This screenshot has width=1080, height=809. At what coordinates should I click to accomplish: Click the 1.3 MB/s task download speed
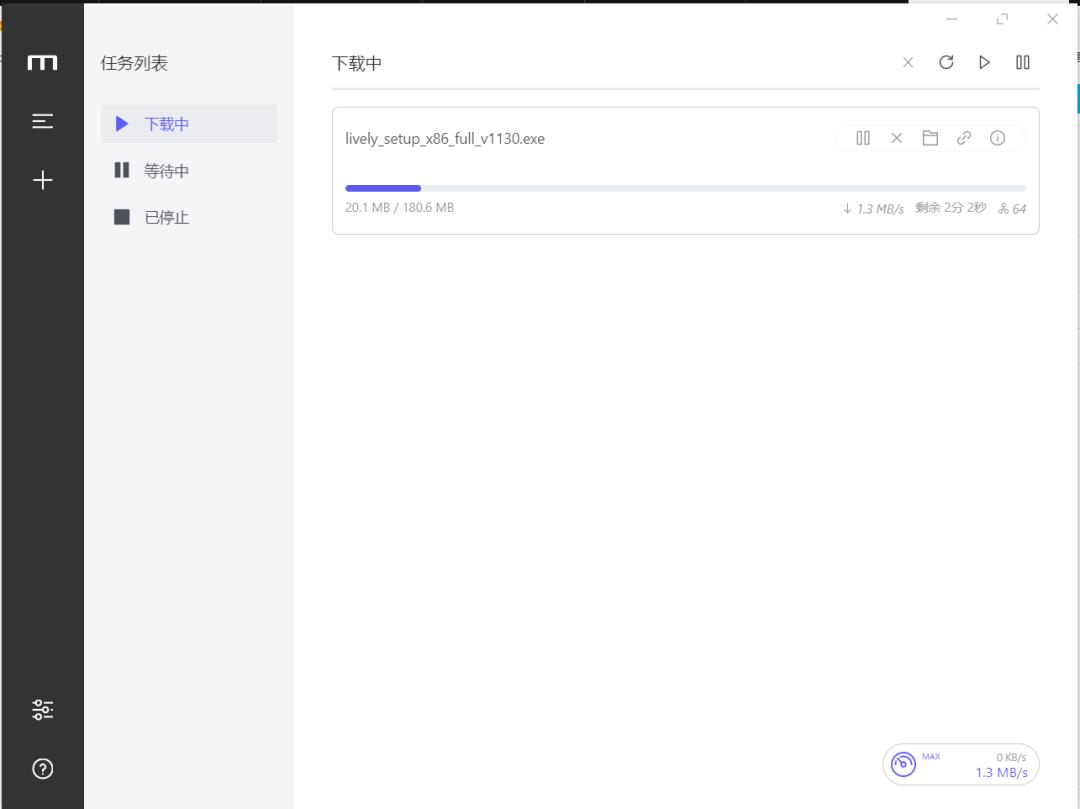(873, 209)
